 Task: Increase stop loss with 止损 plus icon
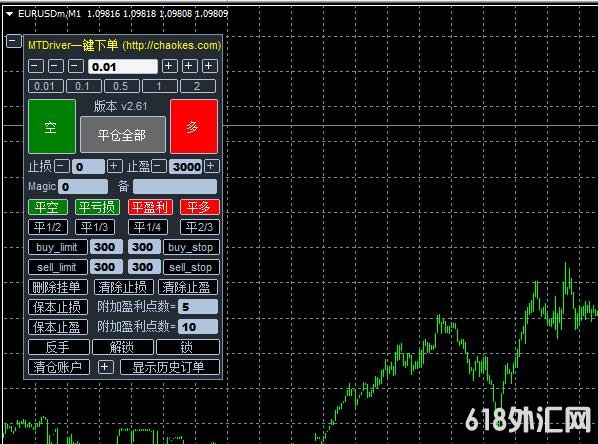click(114, 166)
